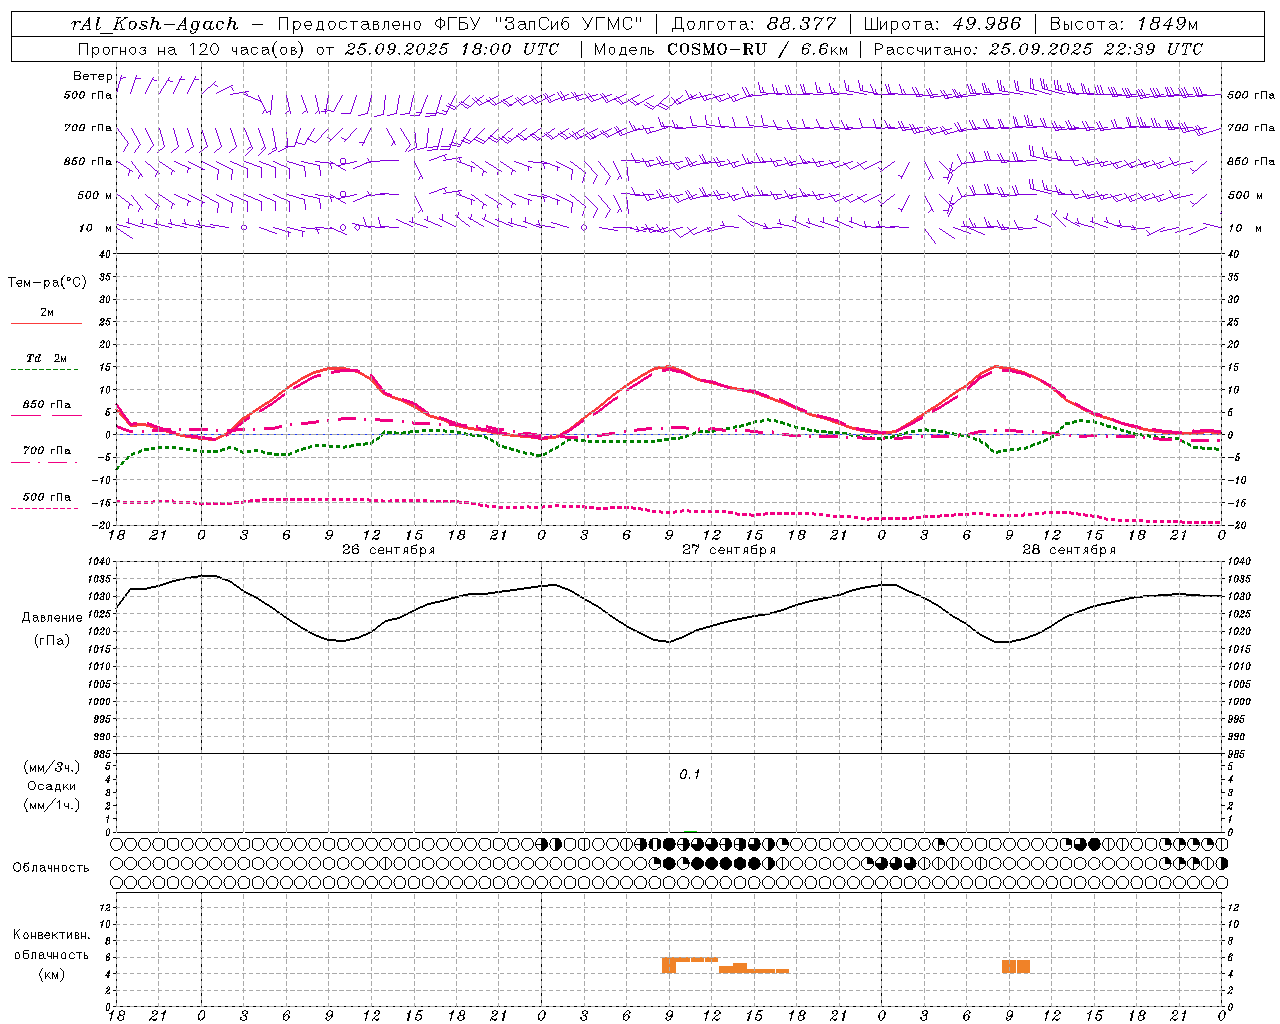Screen dimensions: 1280x1024
Task: Click the orange convective bar on 28 сентября
Action: [x=1016, y=966]
